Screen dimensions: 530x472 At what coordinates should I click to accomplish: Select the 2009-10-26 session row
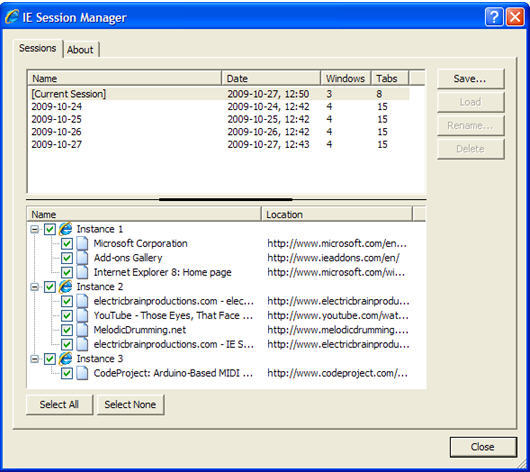[219, 132]
